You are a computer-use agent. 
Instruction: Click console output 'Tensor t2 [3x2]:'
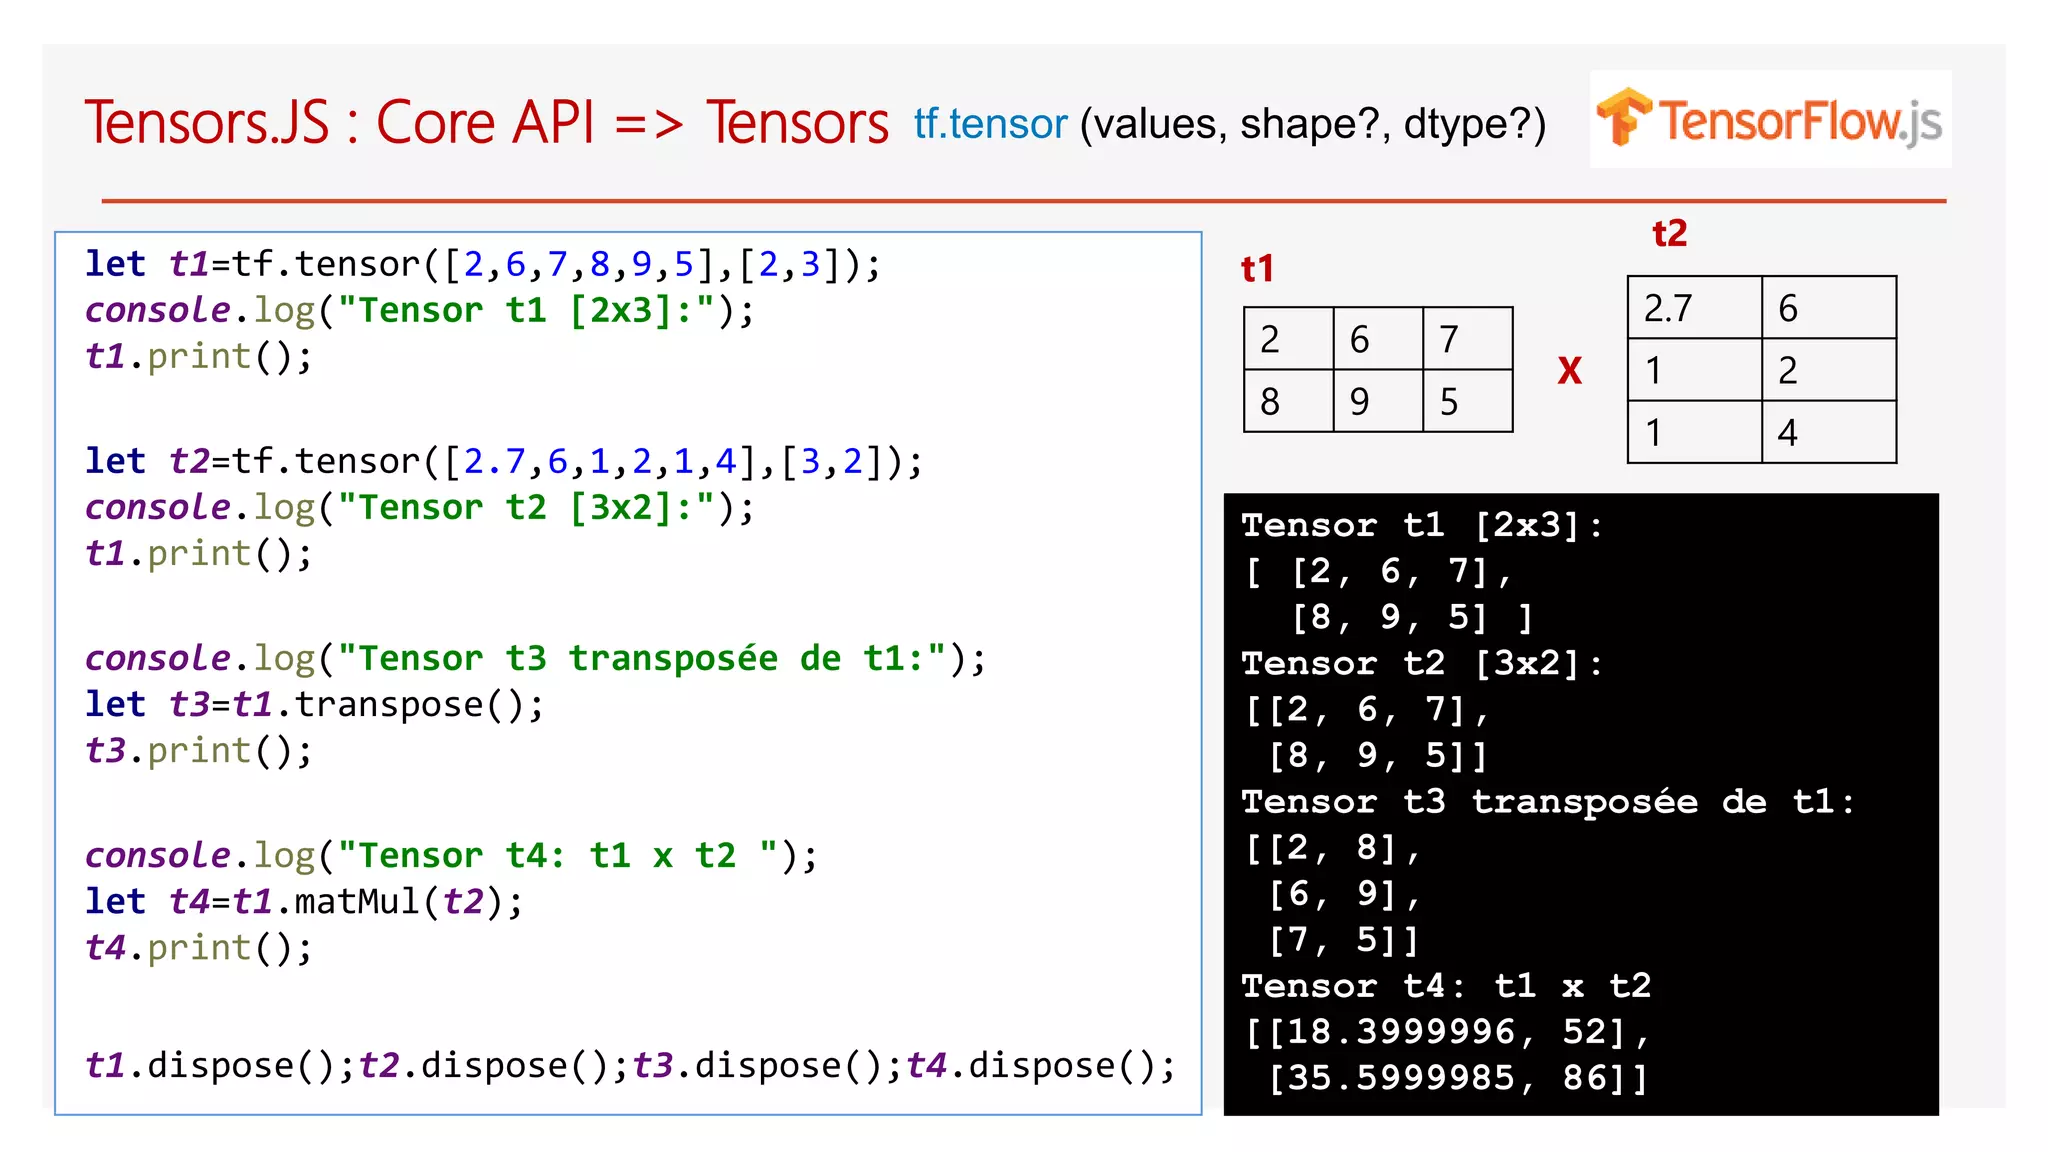click(x=1422, y=664)
